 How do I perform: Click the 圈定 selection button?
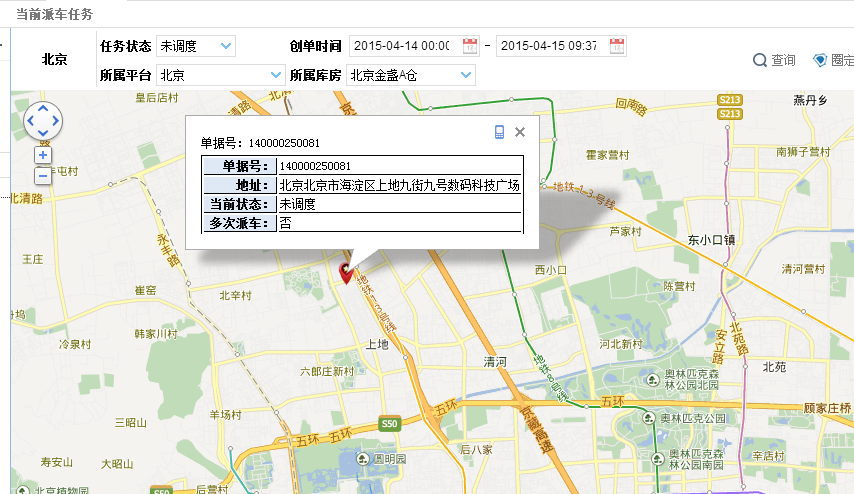coord(832,60)
